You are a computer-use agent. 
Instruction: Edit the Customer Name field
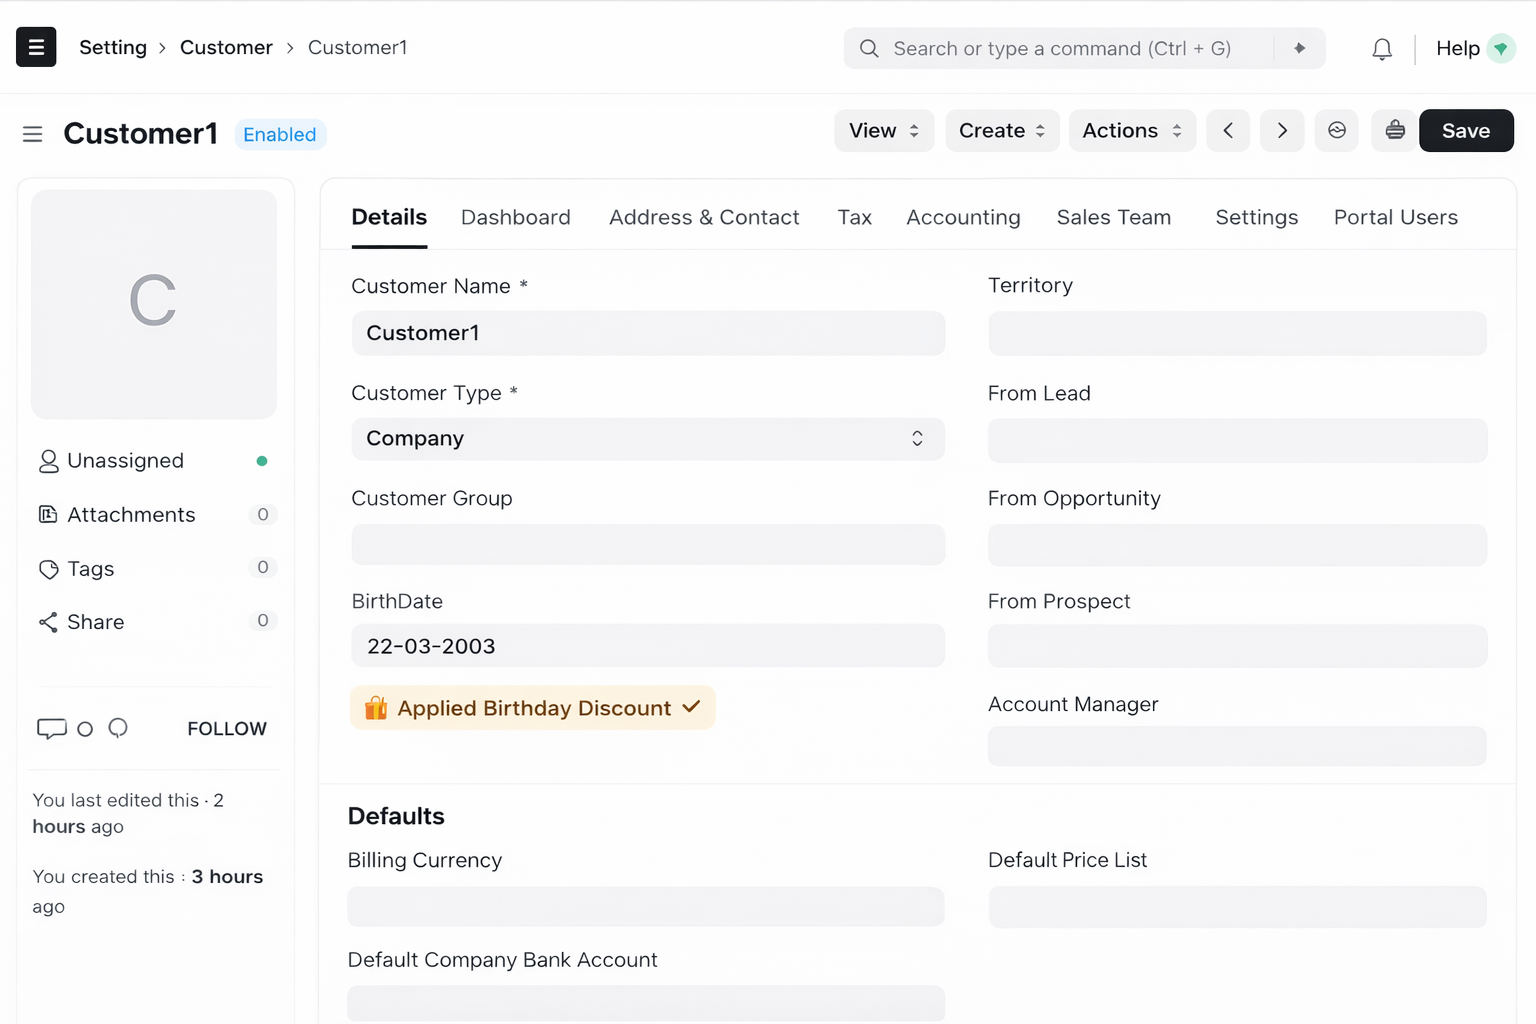click(648, 333)
